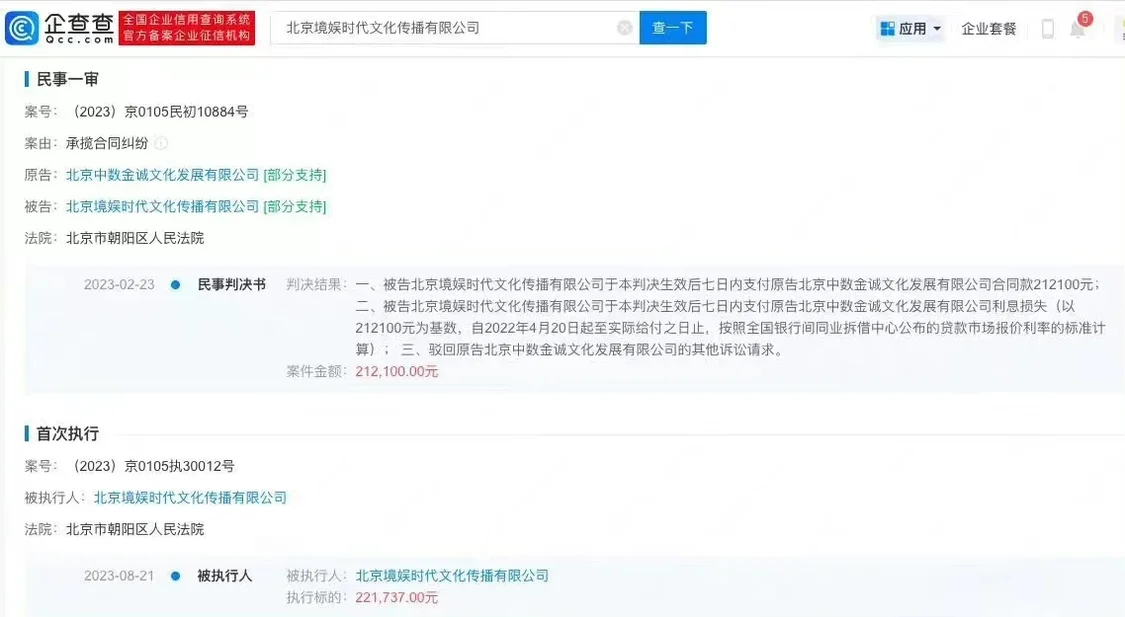
Task: Open plaintiff 北京中数金诚文化发展有限公司 link
Action: pyautogui.click(x=162, y=175)
